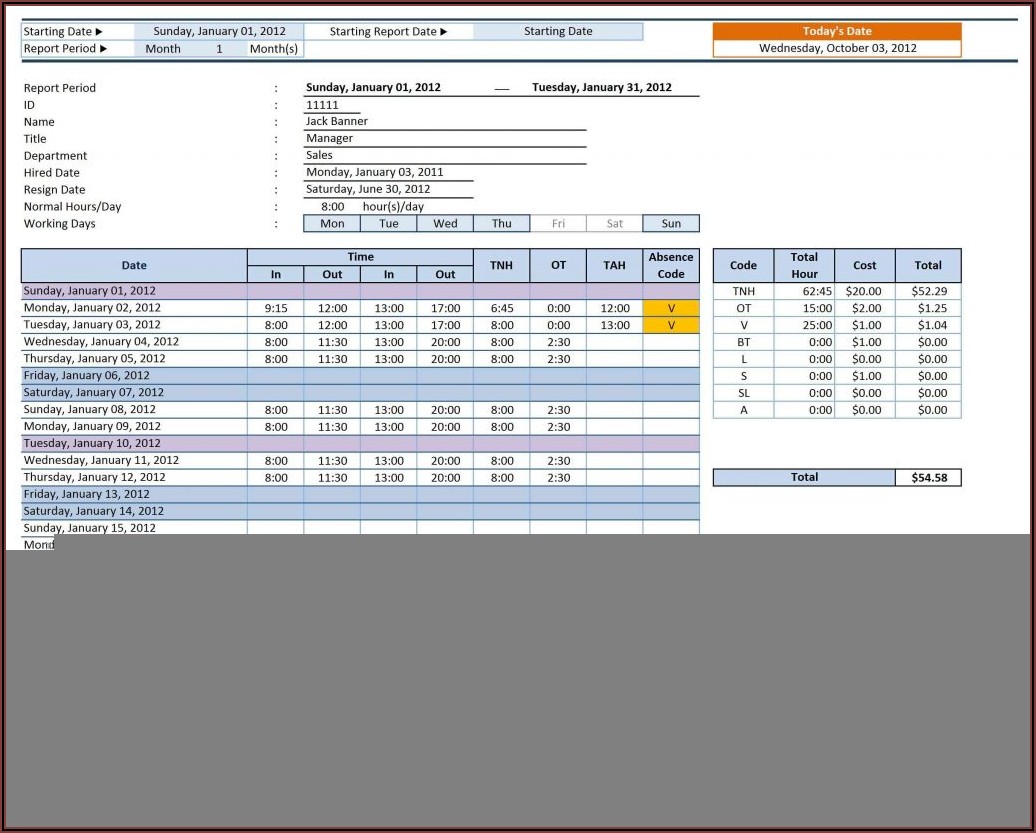Toggle the Fri working day cell
This screenshot has height=833, width=1036.
click(x=558, y=224)
